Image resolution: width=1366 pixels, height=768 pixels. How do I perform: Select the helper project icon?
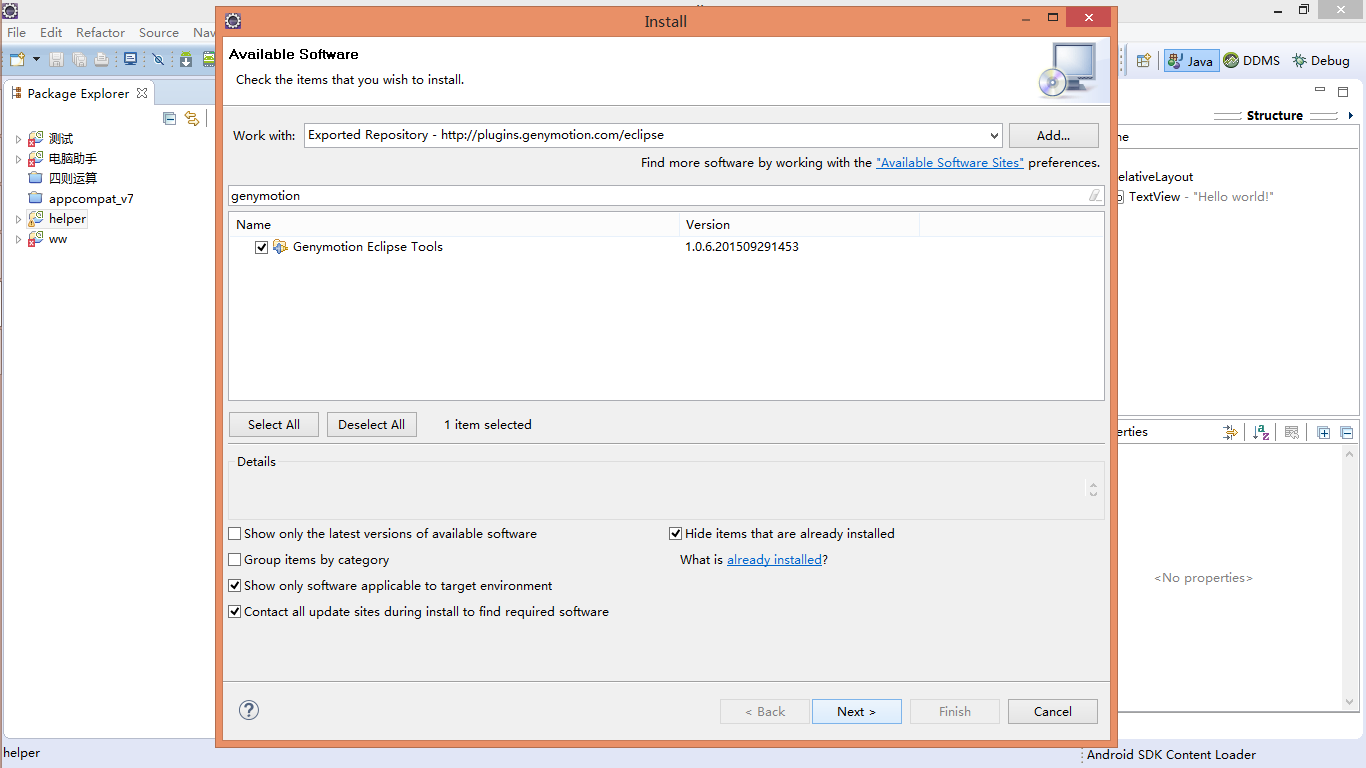36,219
